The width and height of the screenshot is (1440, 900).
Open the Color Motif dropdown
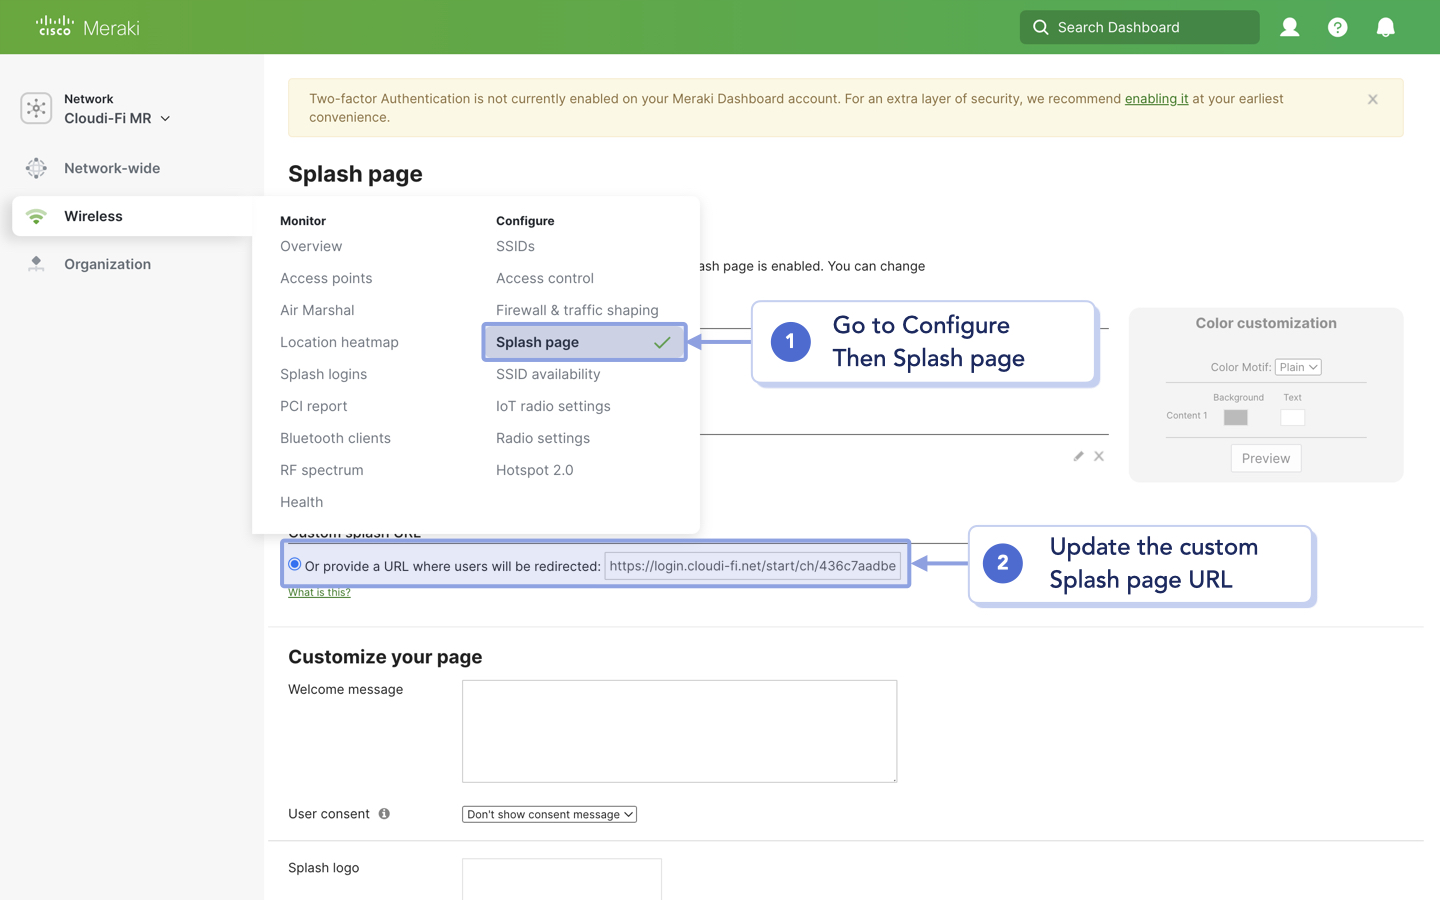pos(1298,366)
